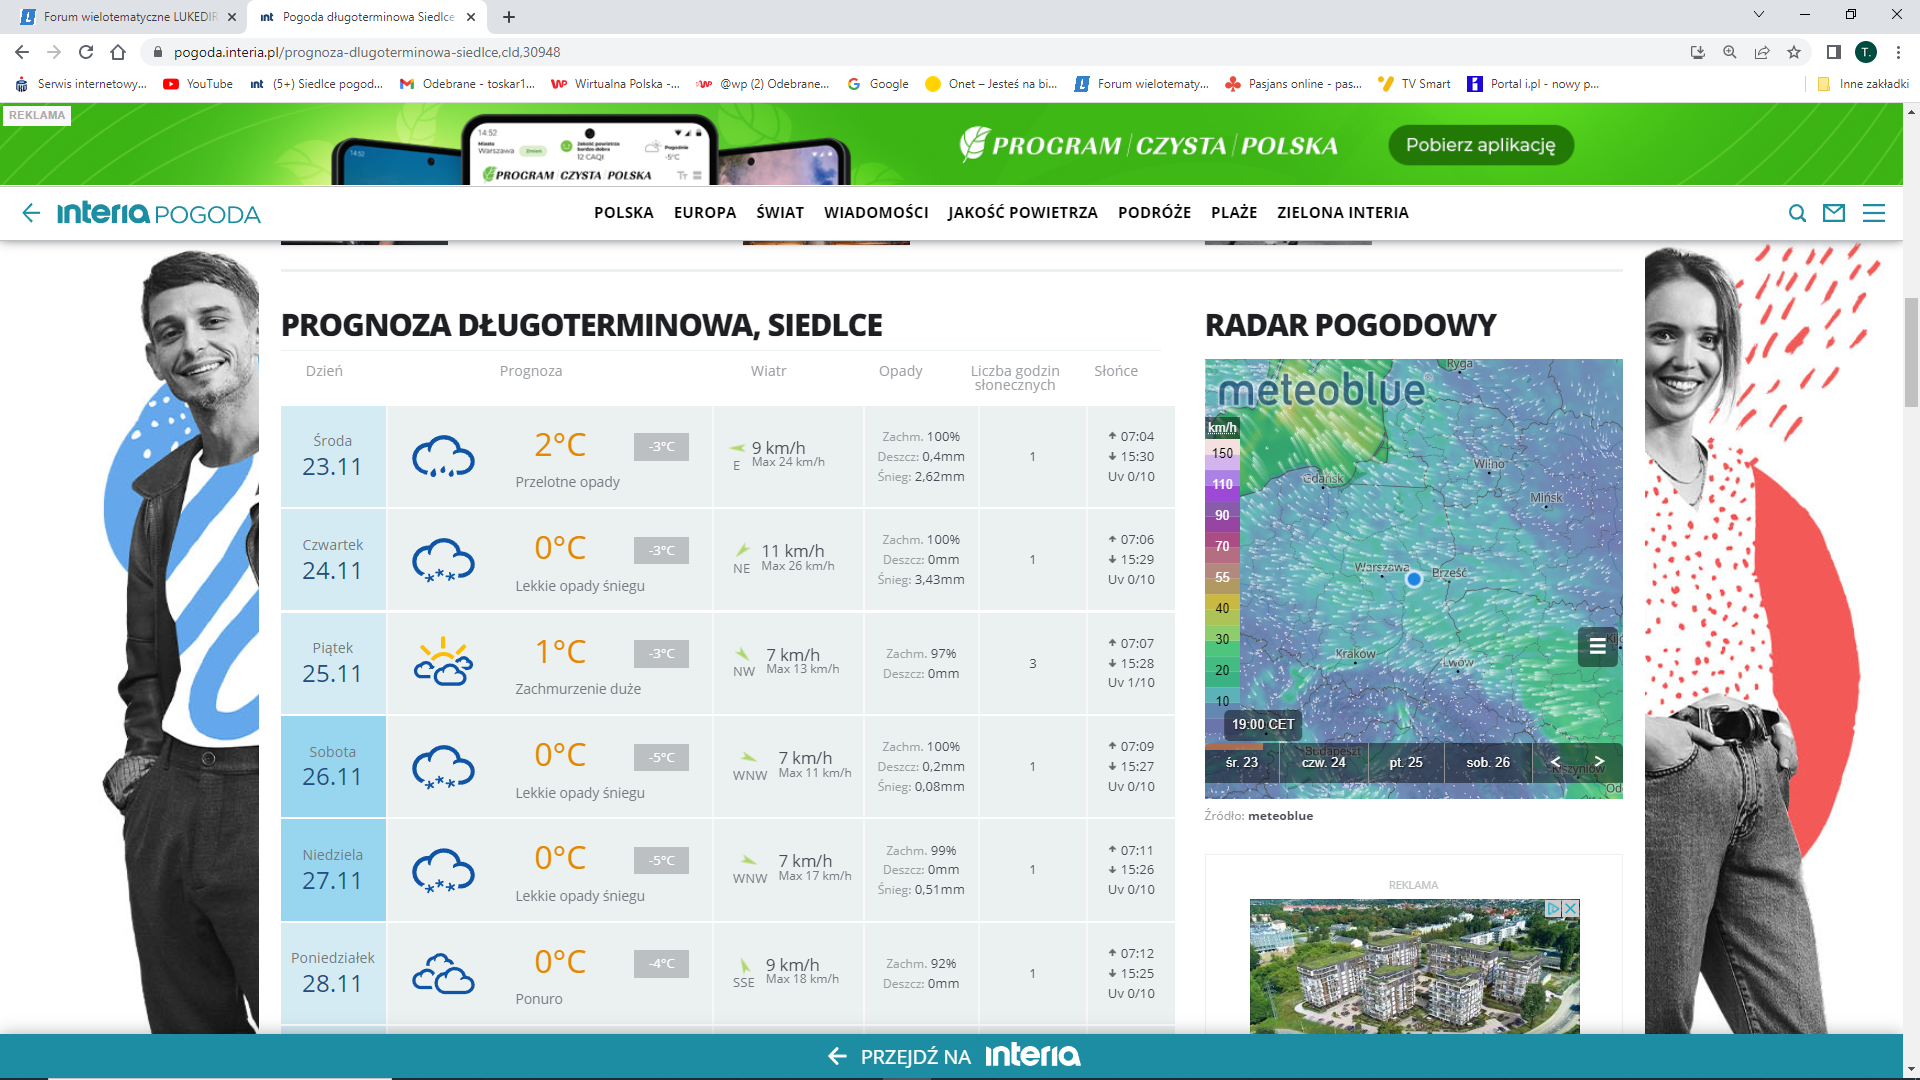Bookmark this page with the star icon
This screenshot has height=1080, width=1920.
[x=1794, y=52]
